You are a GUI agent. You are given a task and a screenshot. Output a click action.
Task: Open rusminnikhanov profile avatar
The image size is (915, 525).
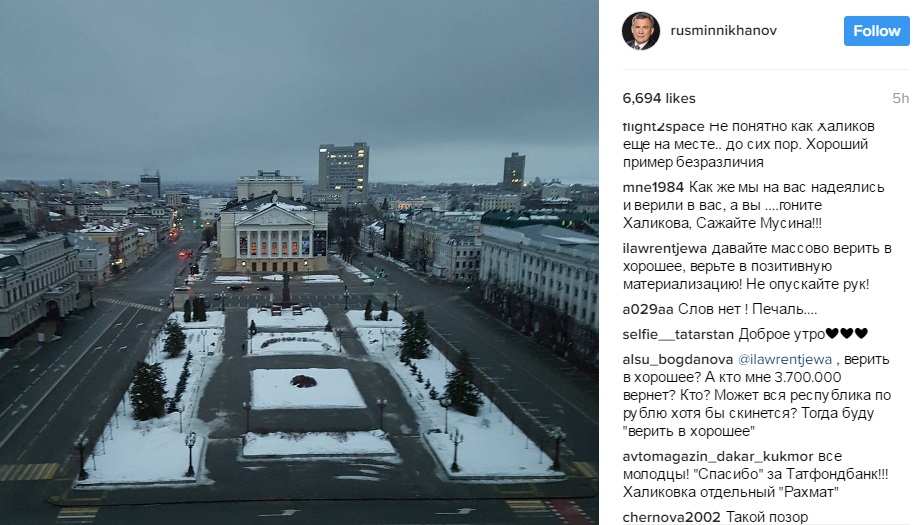pyautogui.click(x=641, y=31)
